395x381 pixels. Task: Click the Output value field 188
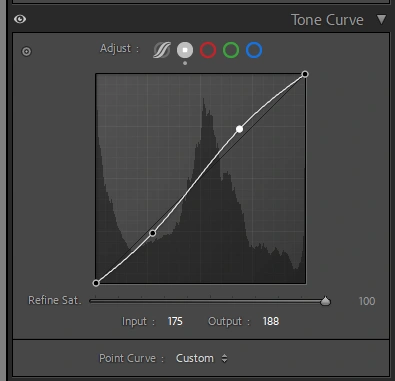pyautogui.click(x=271, y=321)
